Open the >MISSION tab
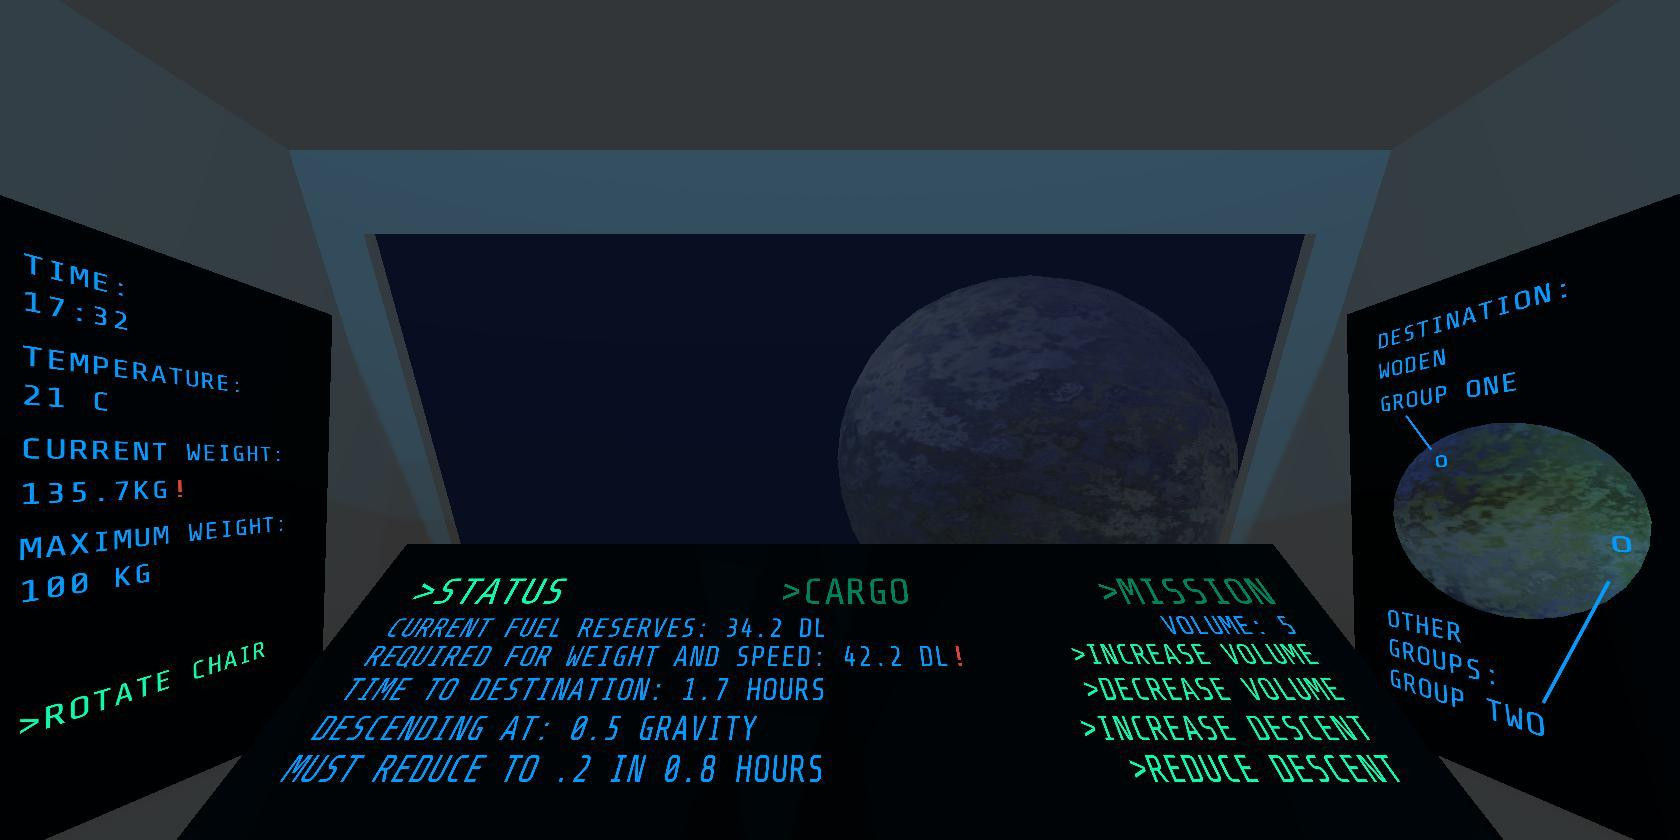1680x840 pixels. [1187, 592]
